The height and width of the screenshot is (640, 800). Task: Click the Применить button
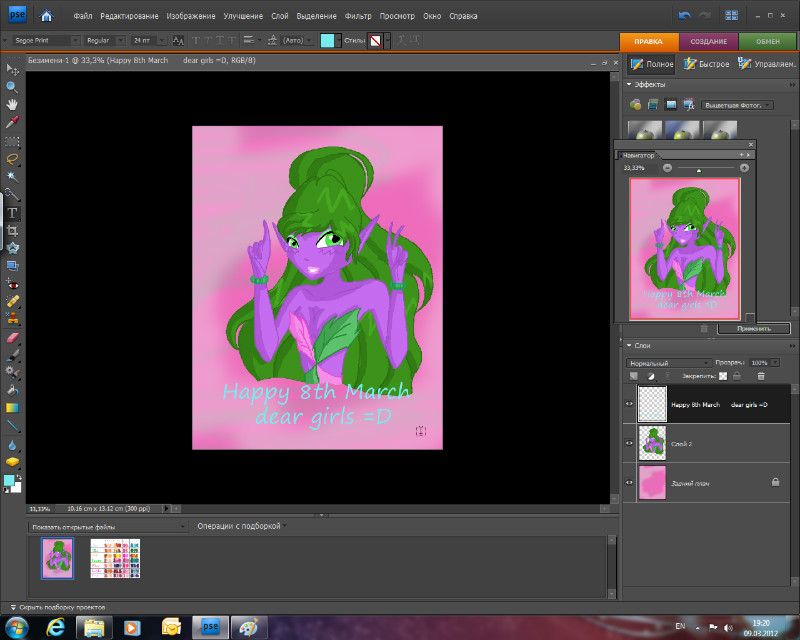(x=753, y=328)
